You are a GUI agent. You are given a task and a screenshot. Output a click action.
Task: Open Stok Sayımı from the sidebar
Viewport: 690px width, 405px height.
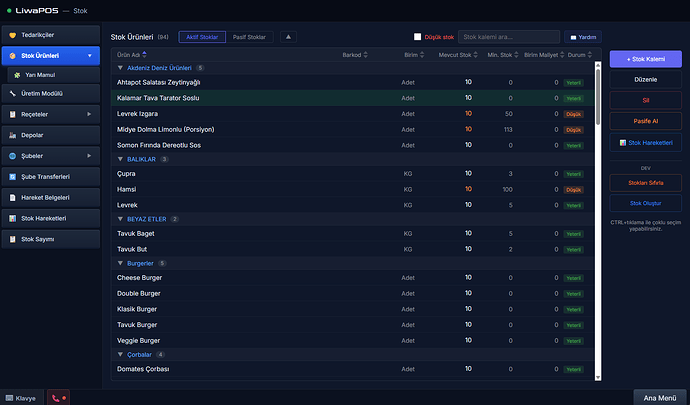pyautogui.click(x=50, y=239)
